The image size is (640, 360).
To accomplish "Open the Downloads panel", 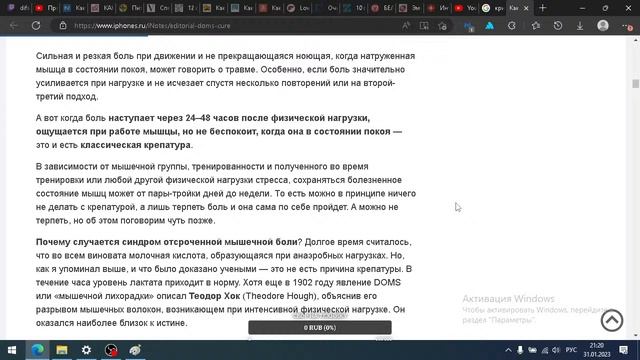I will [580, 26].
